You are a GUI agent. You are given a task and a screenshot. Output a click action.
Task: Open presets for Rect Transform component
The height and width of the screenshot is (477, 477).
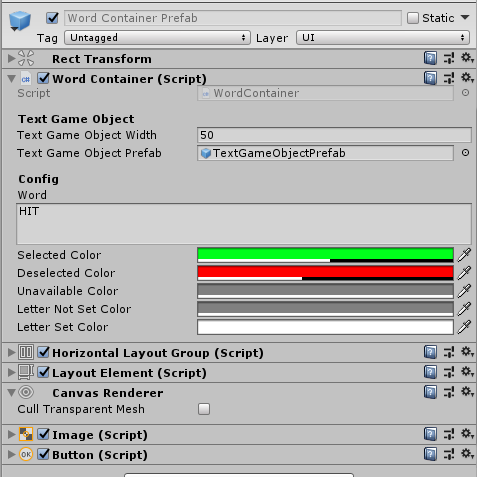[449, 58]
